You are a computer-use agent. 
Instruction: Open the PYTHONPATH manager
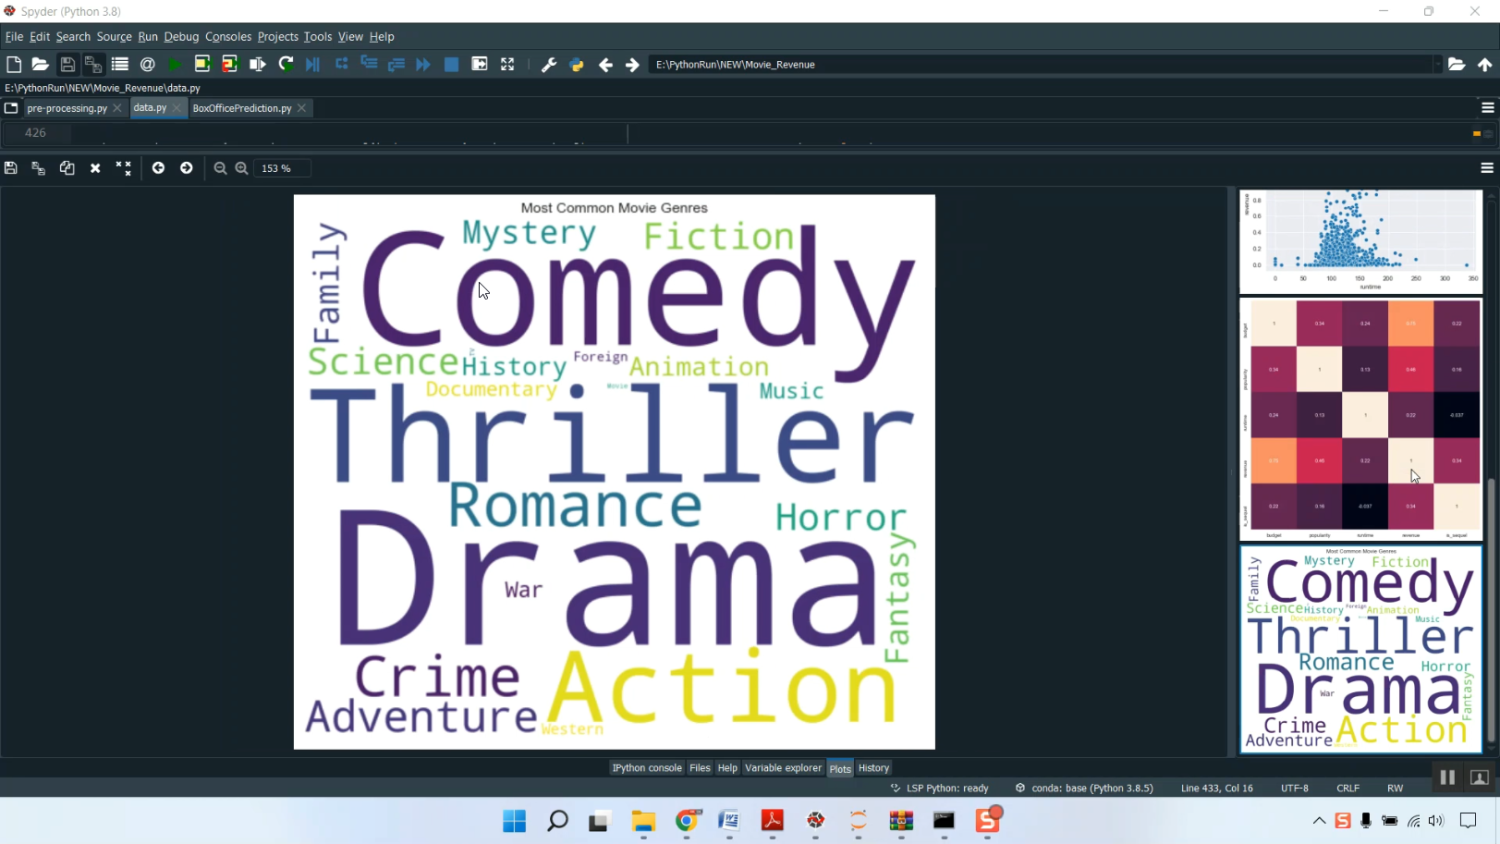576,64
